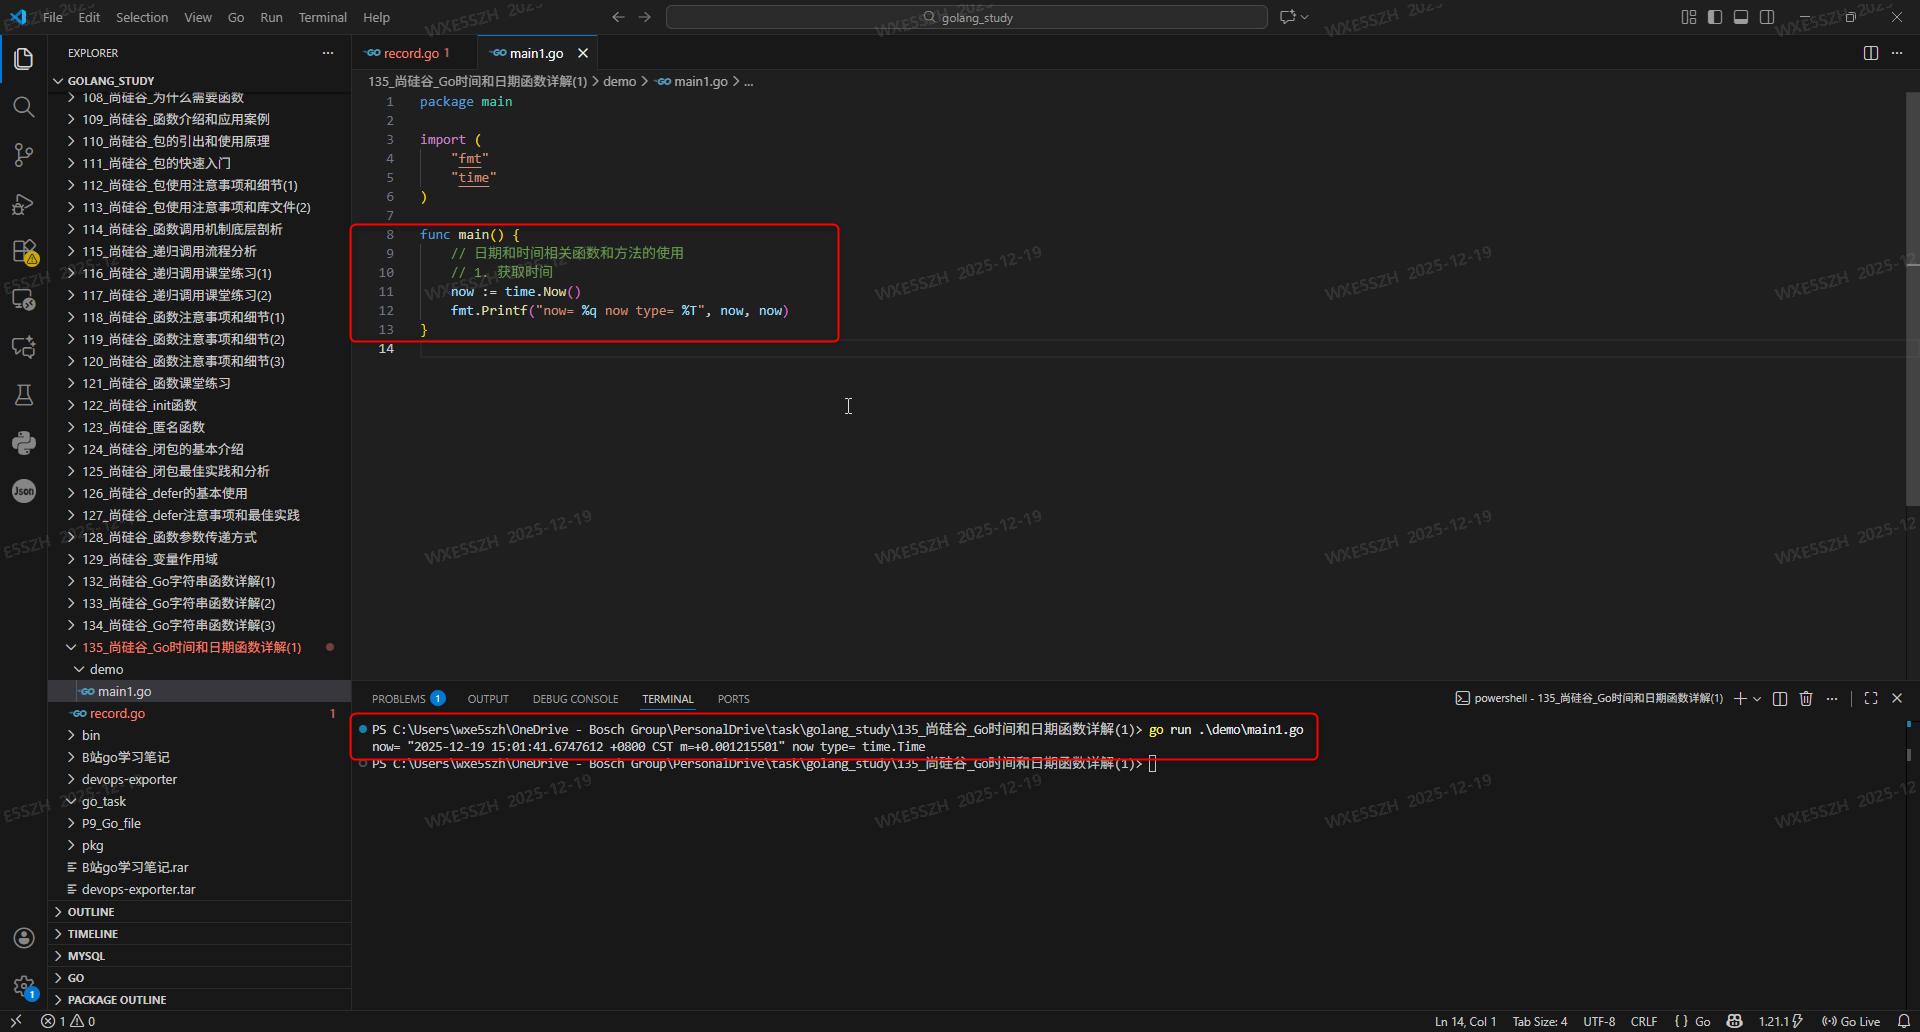
Task: Split the editor to the right
Action: point(1871,53)
